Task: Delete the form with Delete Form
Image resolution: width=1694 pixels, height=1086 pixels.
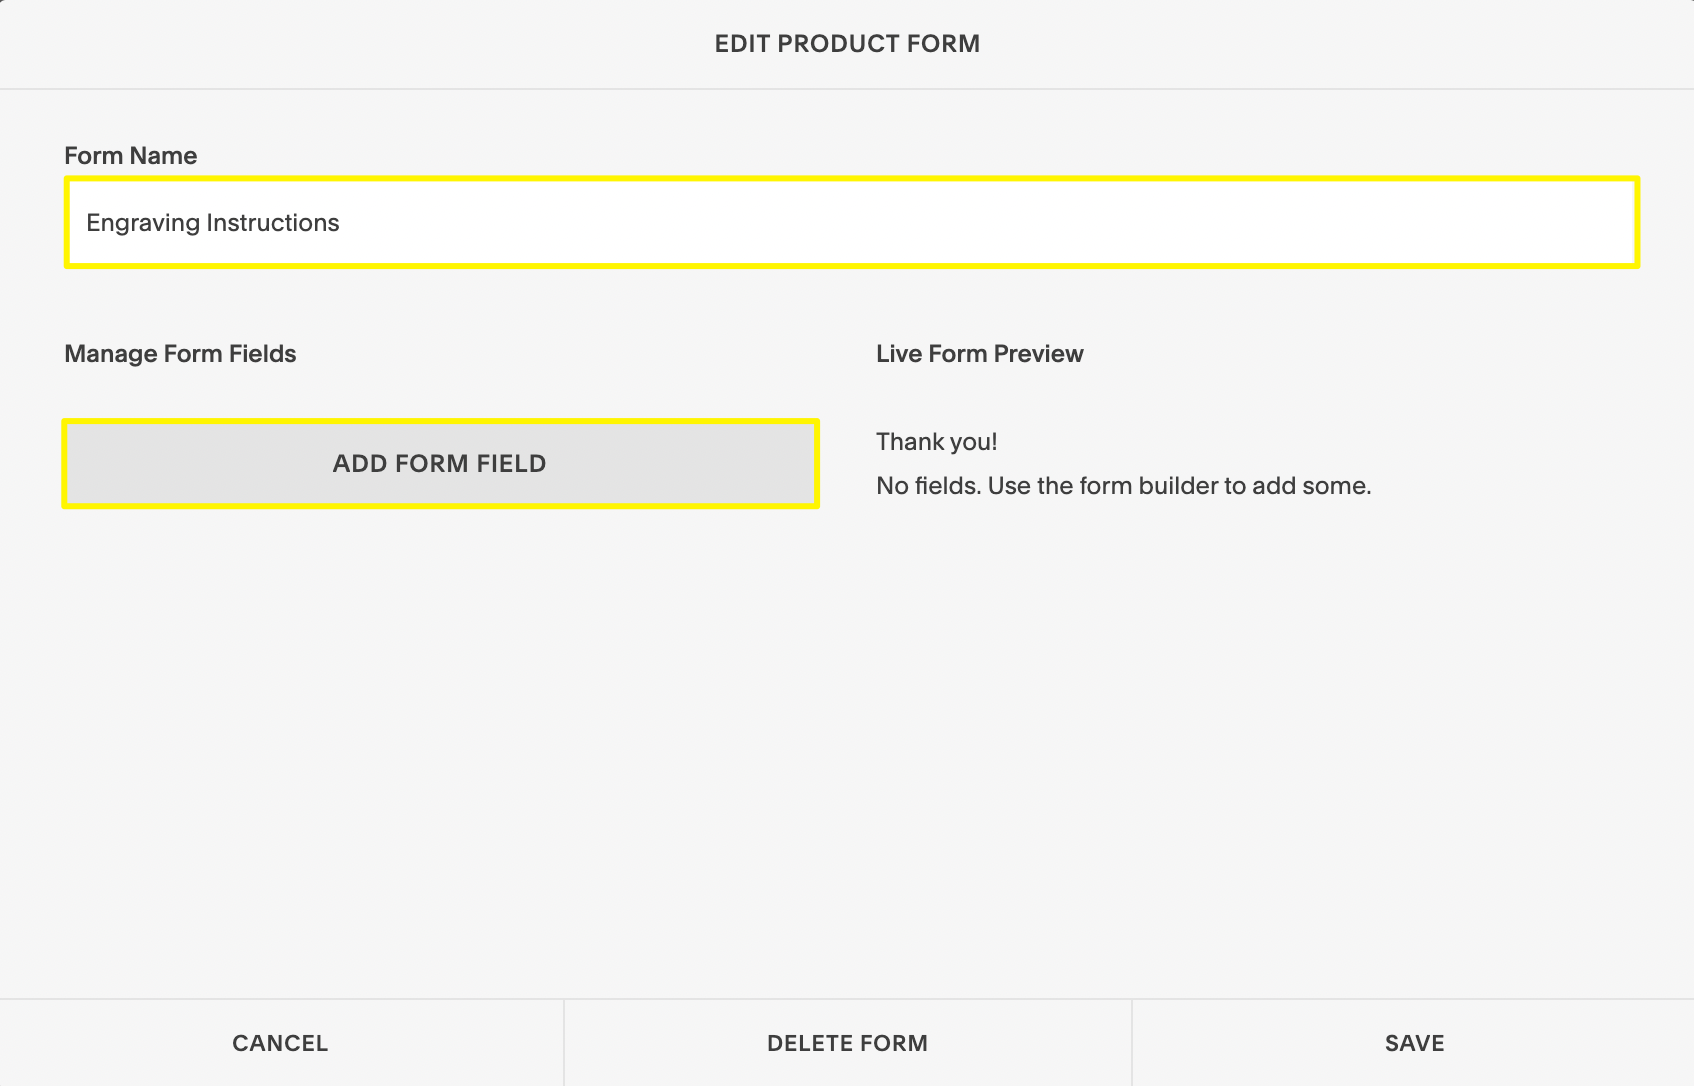Action: 847,1043
